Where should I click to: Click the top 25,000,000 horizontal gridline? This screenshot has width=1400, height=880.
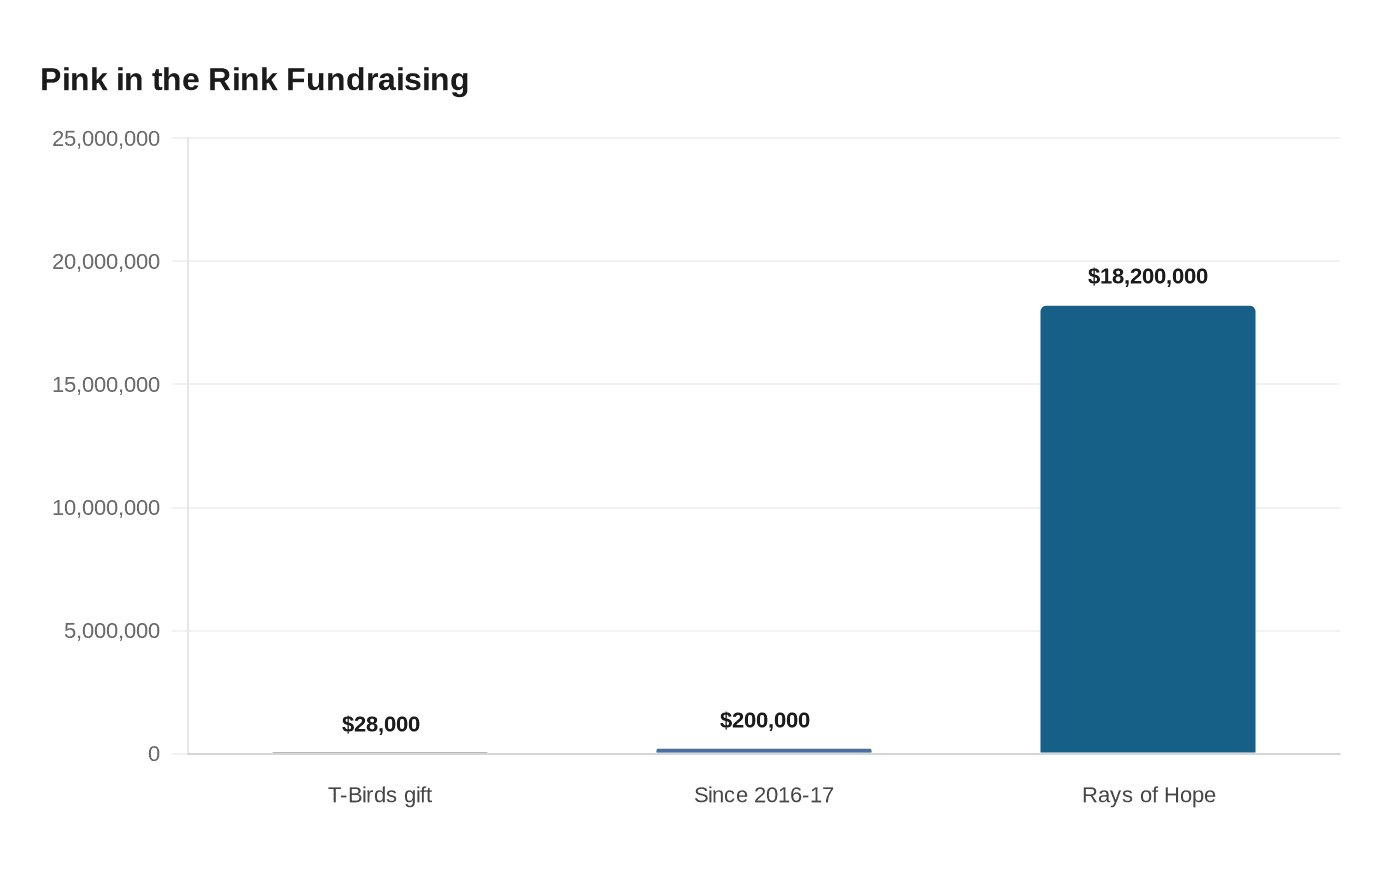764,138
